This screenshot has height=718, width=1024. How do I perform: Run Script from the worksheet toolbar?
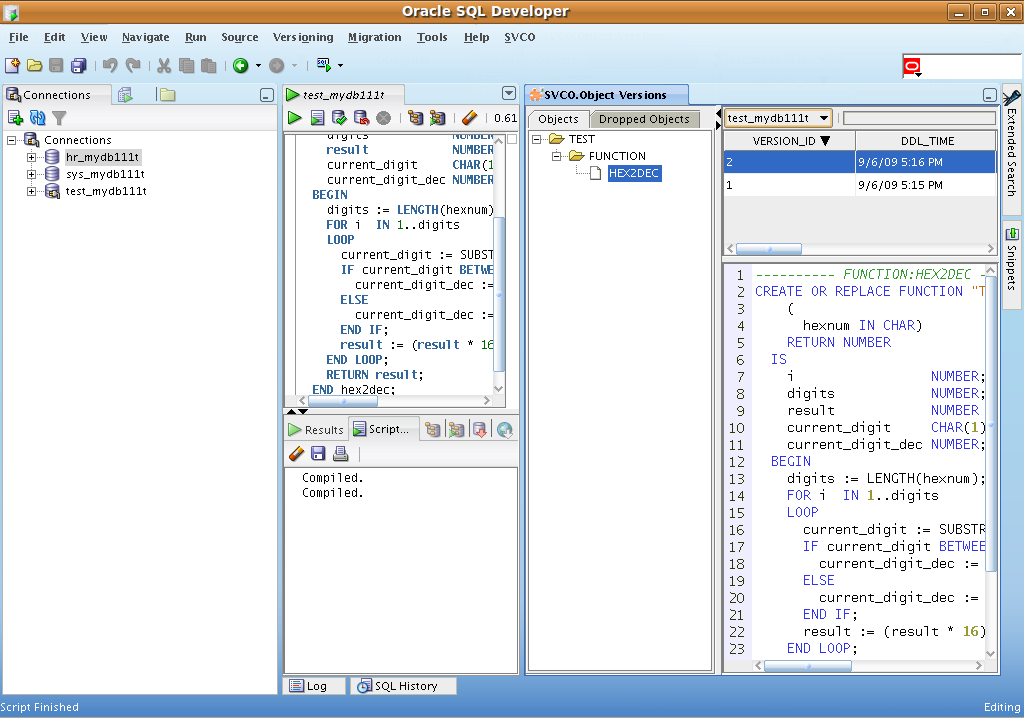[316, 118]
